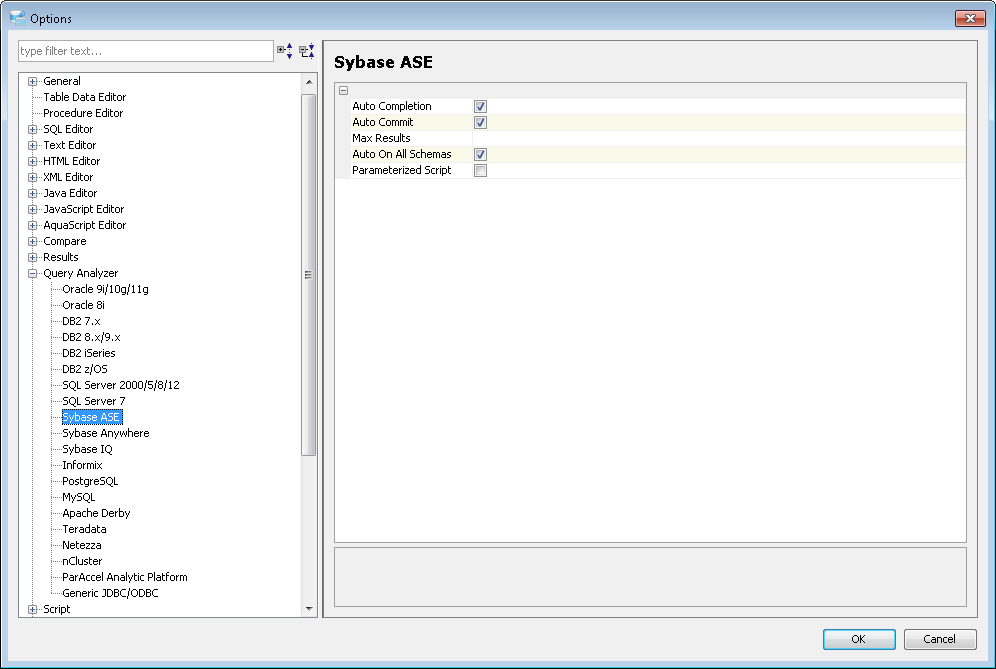Expand the Compare node

click(x=32, y=241)
